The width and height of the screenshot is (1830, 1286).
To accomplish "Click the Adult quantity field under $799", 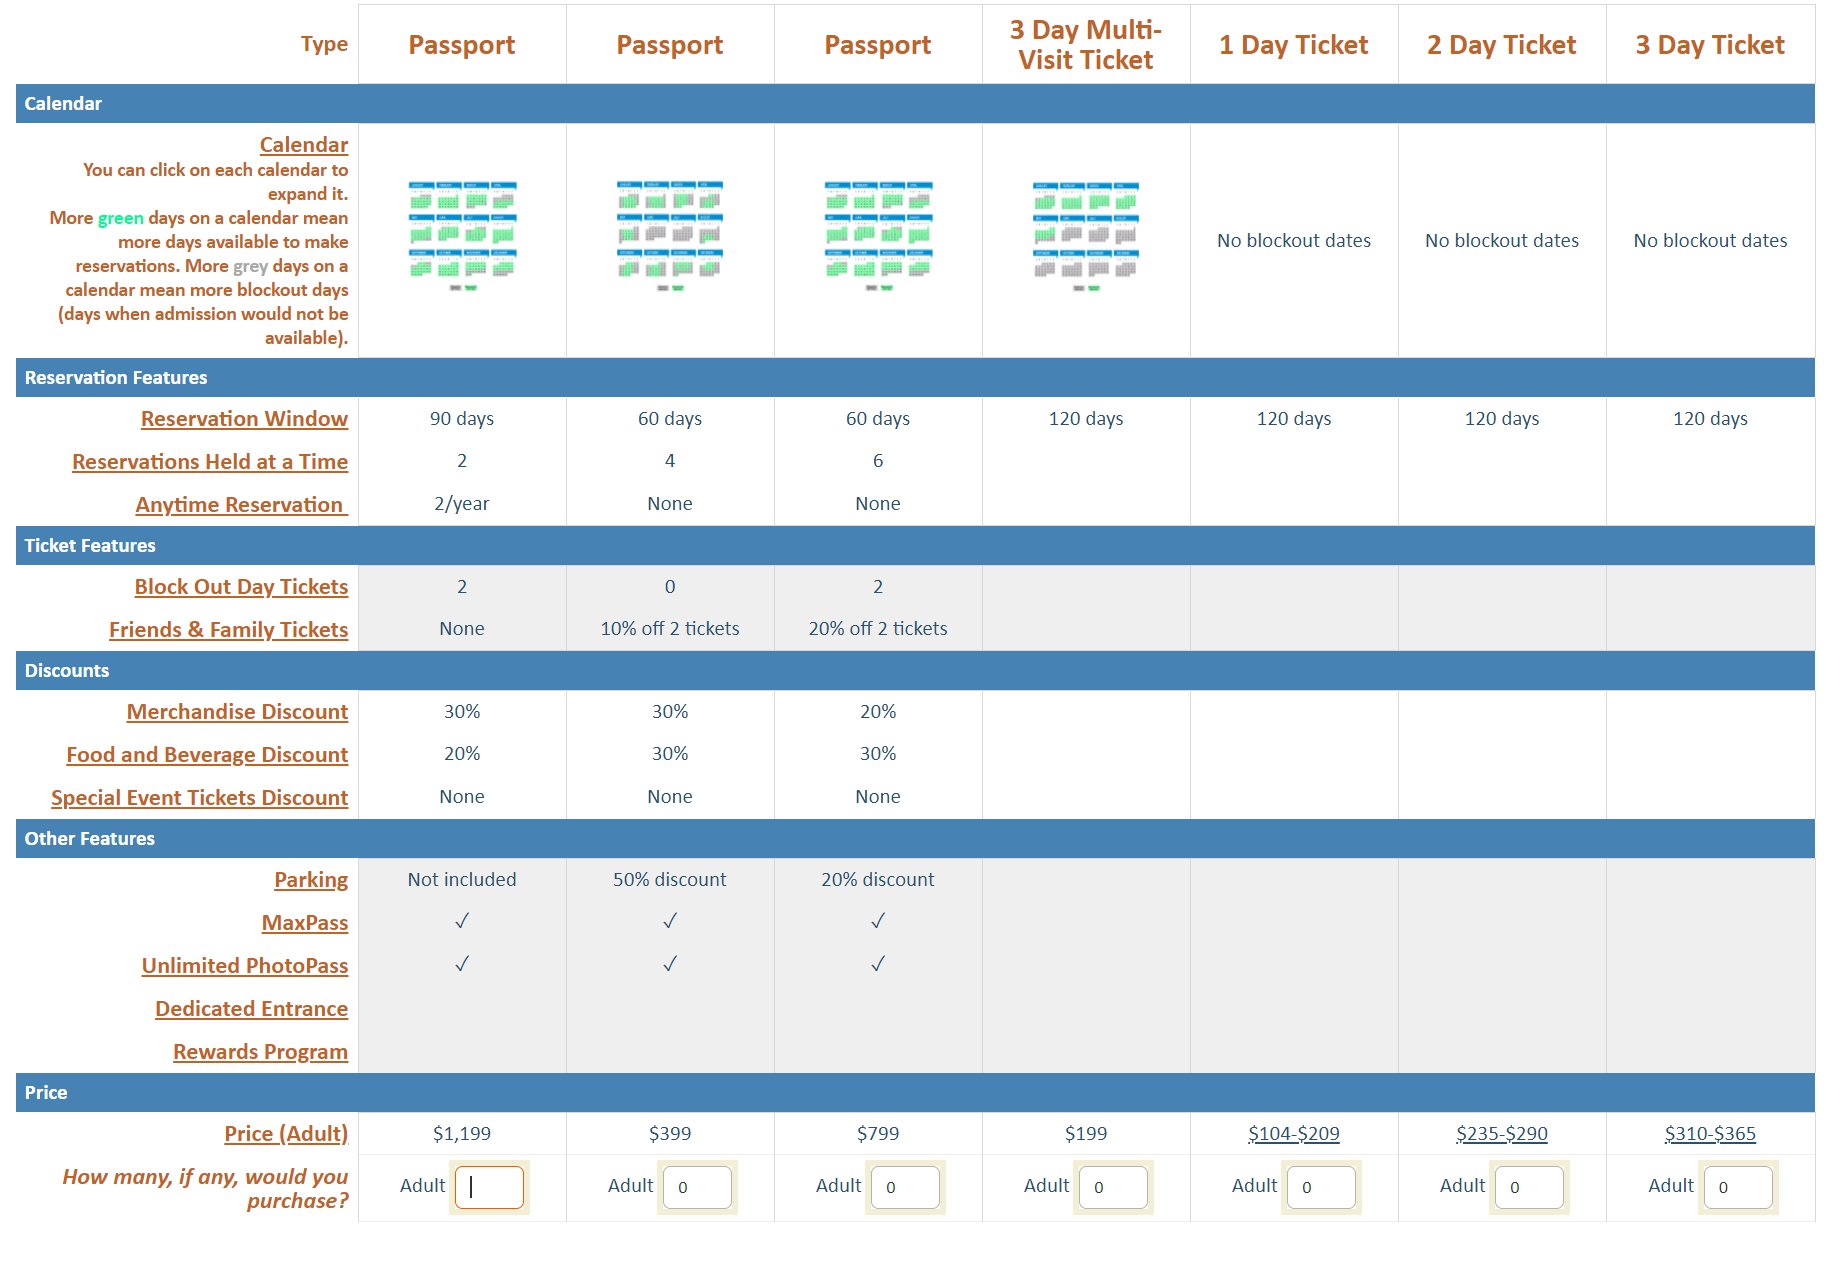I will point(906,1188).
